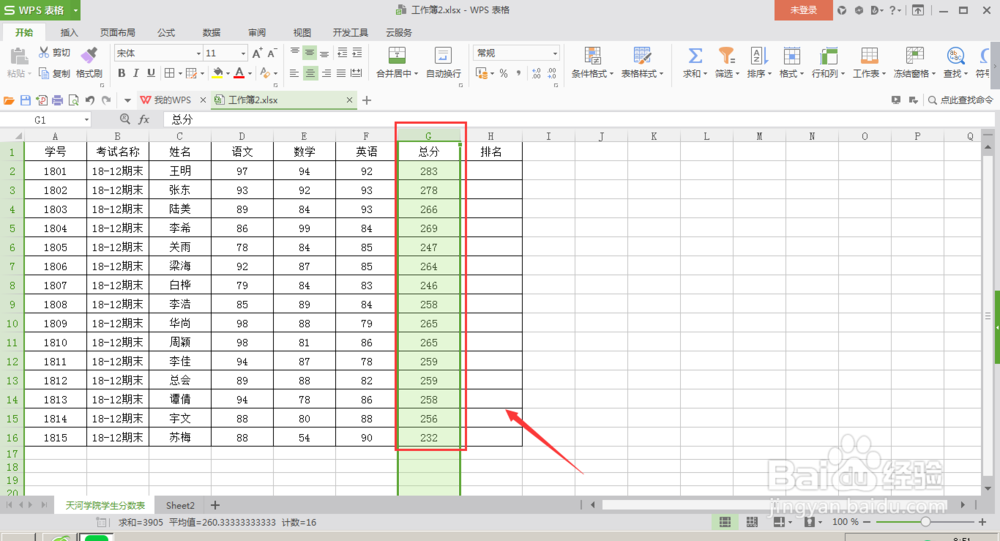This screenshot has width=1000, height=541.
Task: Click the 点此查找命令 search command box
Action: (x=960, y=100)
